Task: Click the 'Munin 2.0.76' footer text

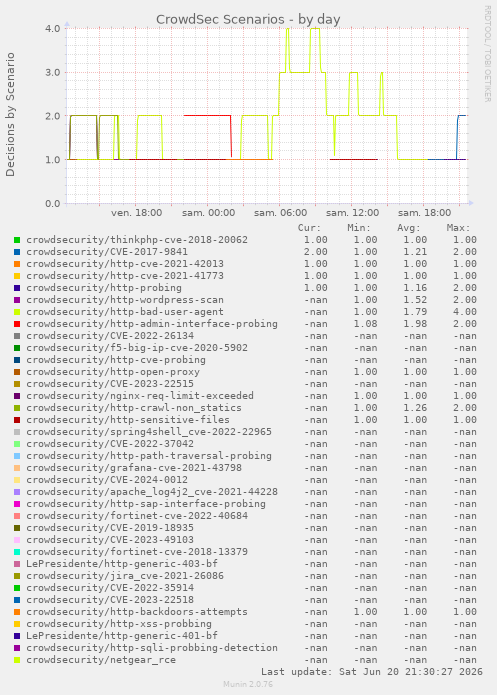Action: click(248, 684)
